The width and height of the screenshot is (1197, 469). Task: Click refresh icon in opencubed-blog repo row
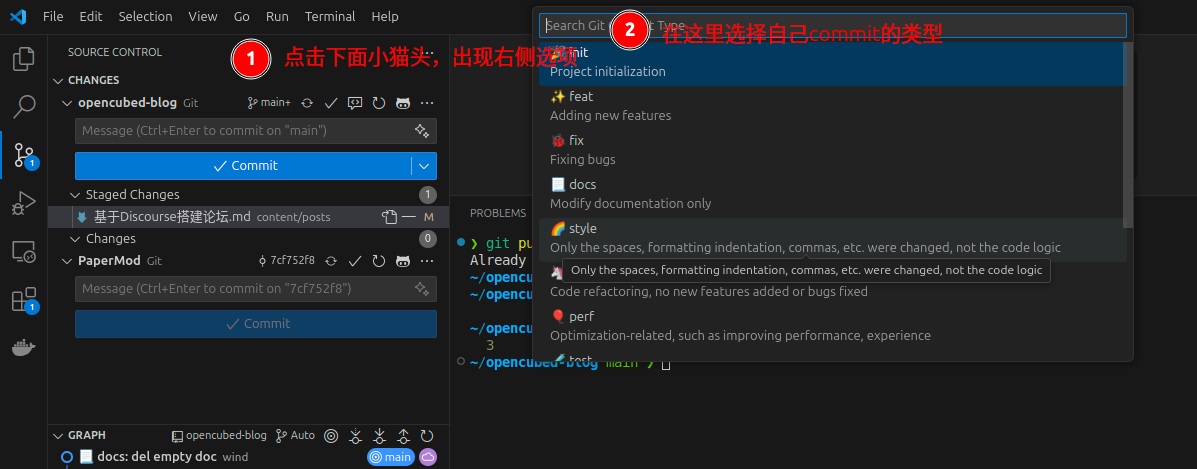379,103
